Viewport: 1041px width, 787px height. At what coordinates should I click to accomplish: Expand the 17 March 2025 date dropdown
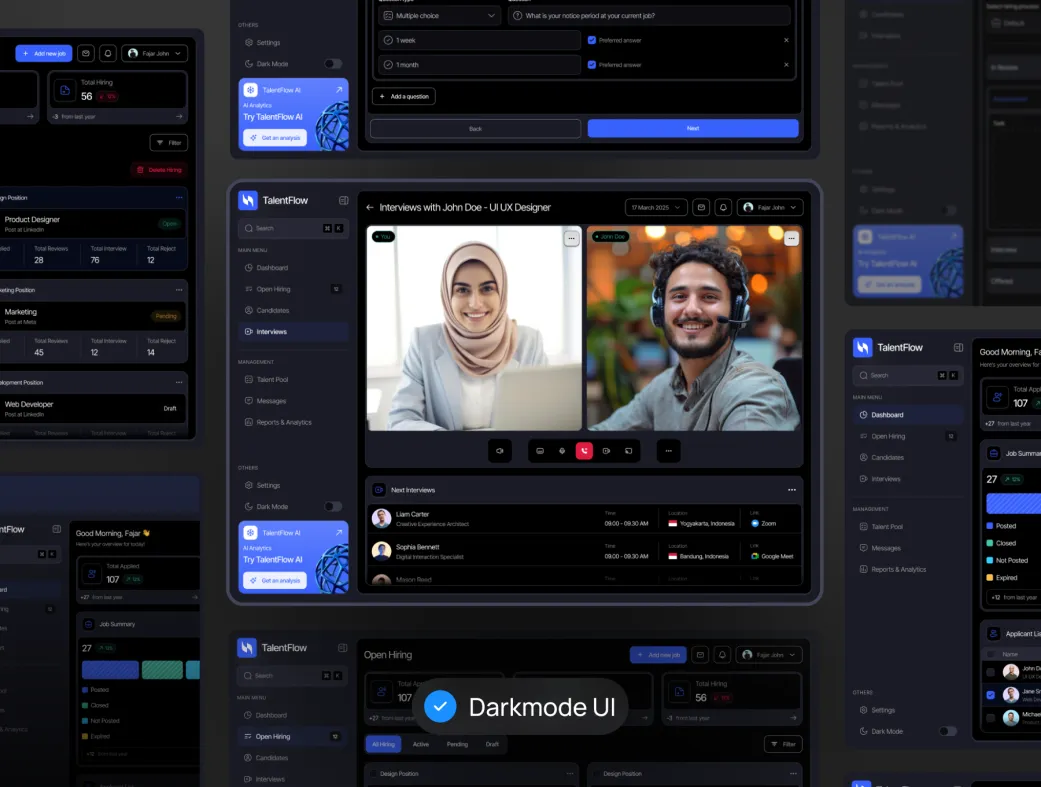656,207
